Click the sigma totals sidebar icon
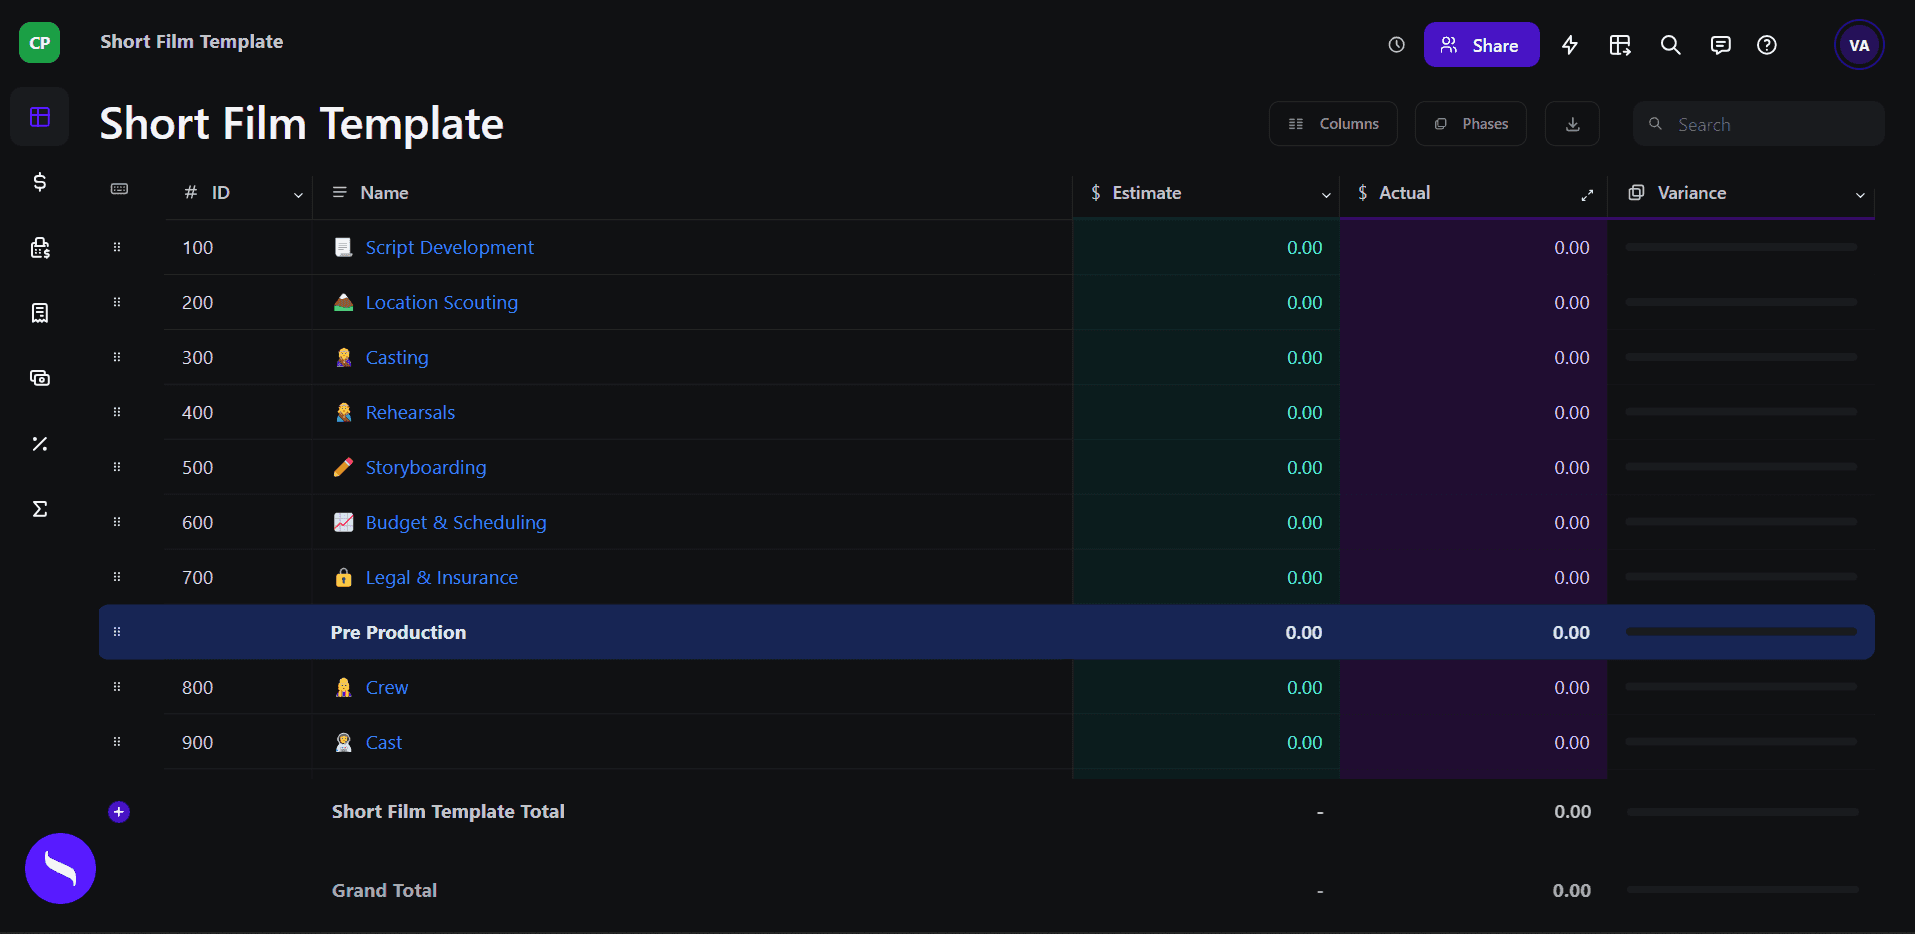This screenshot has height=934, width=1915. (x=40, y=509)
